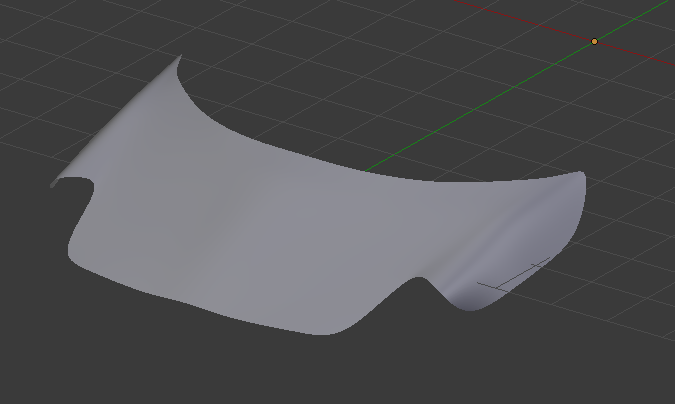The image size is (675, 404).
Task: Click the grid floor in the bottom-right corner
Action: point(620,360)
